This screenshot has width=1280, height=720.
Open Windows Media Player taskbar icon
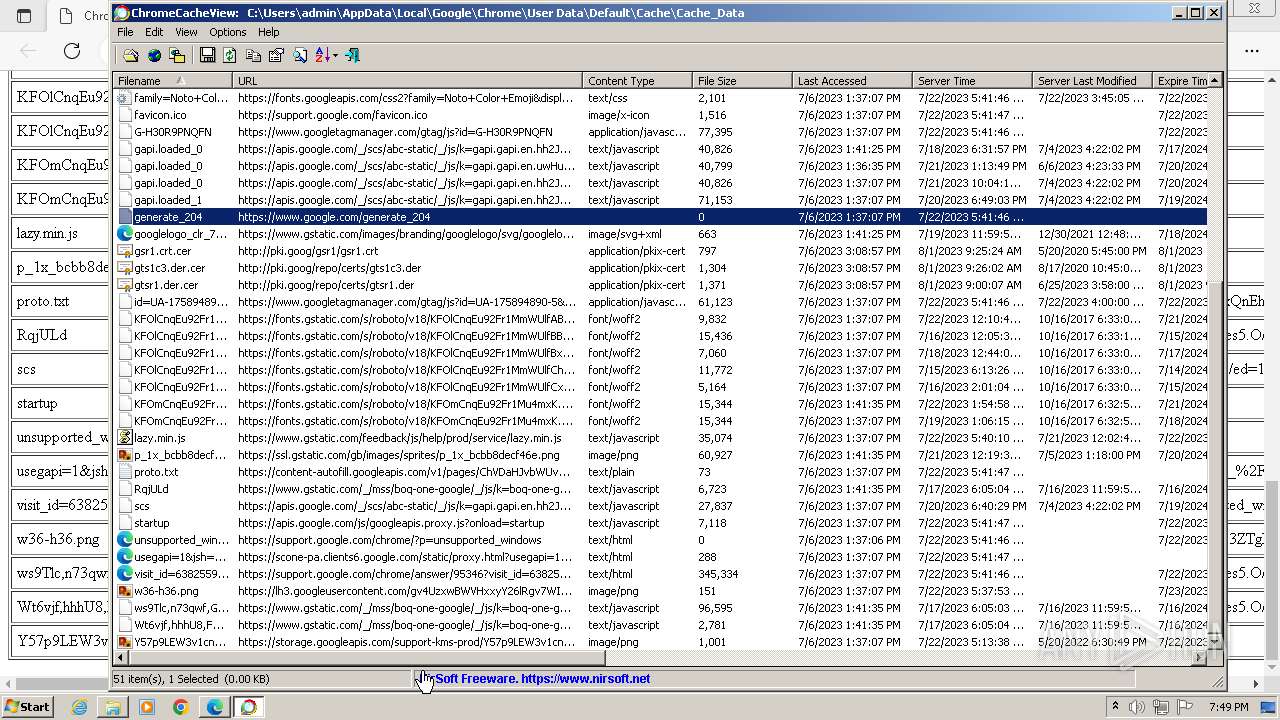coord(147,707)
